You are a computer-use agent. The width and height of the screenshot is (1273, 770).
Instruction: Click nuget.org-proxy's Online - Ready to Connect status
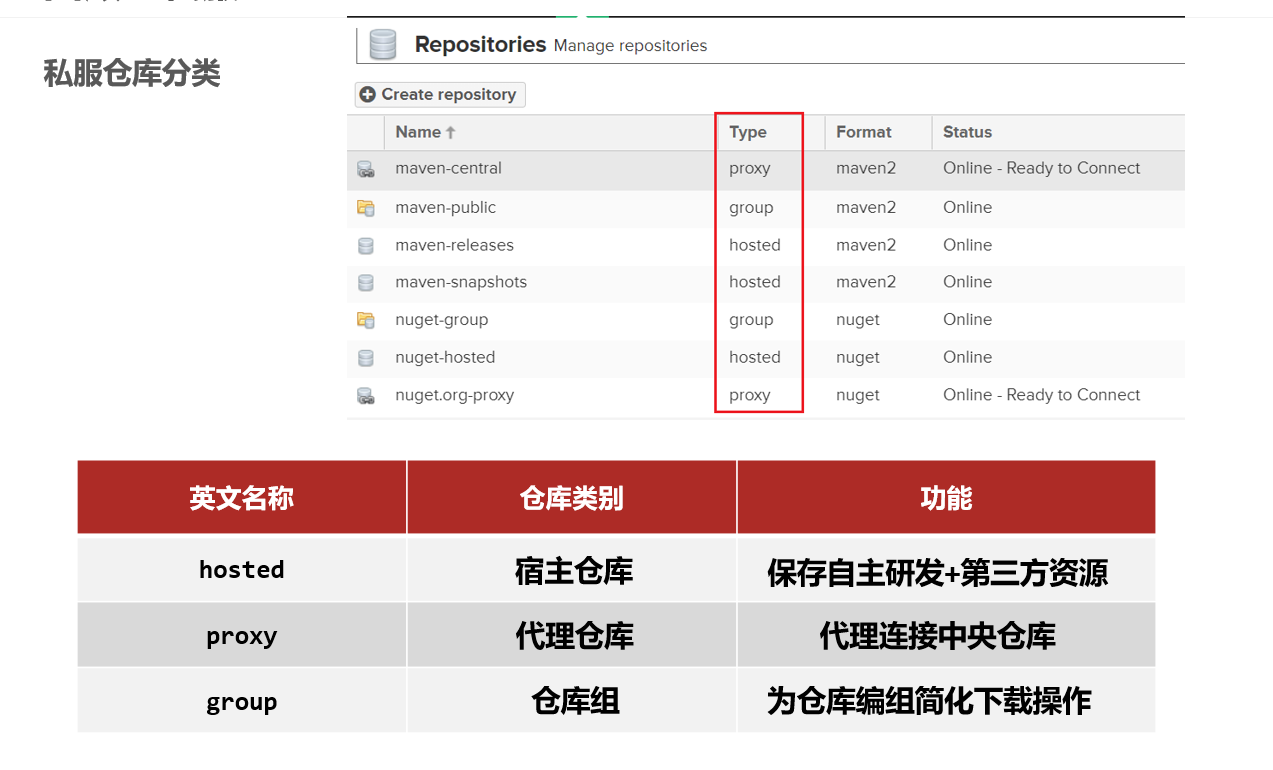[1041, 395]
